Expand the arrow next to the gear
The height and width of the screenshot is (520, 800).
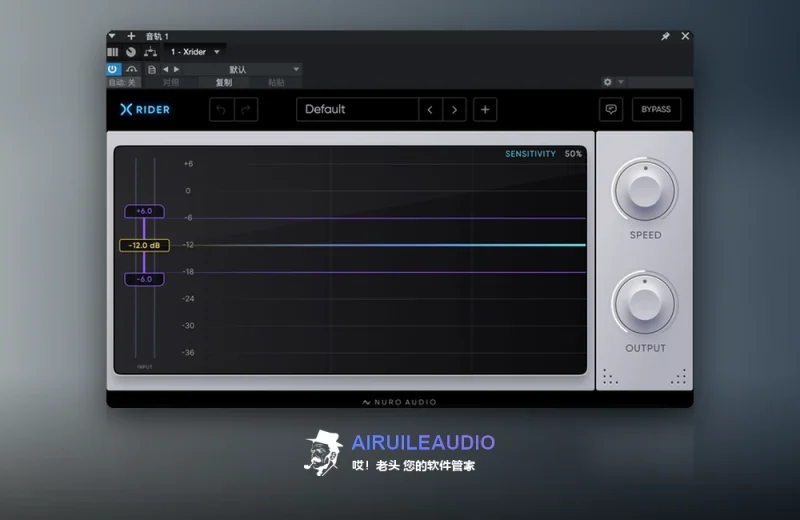[621, 82]
